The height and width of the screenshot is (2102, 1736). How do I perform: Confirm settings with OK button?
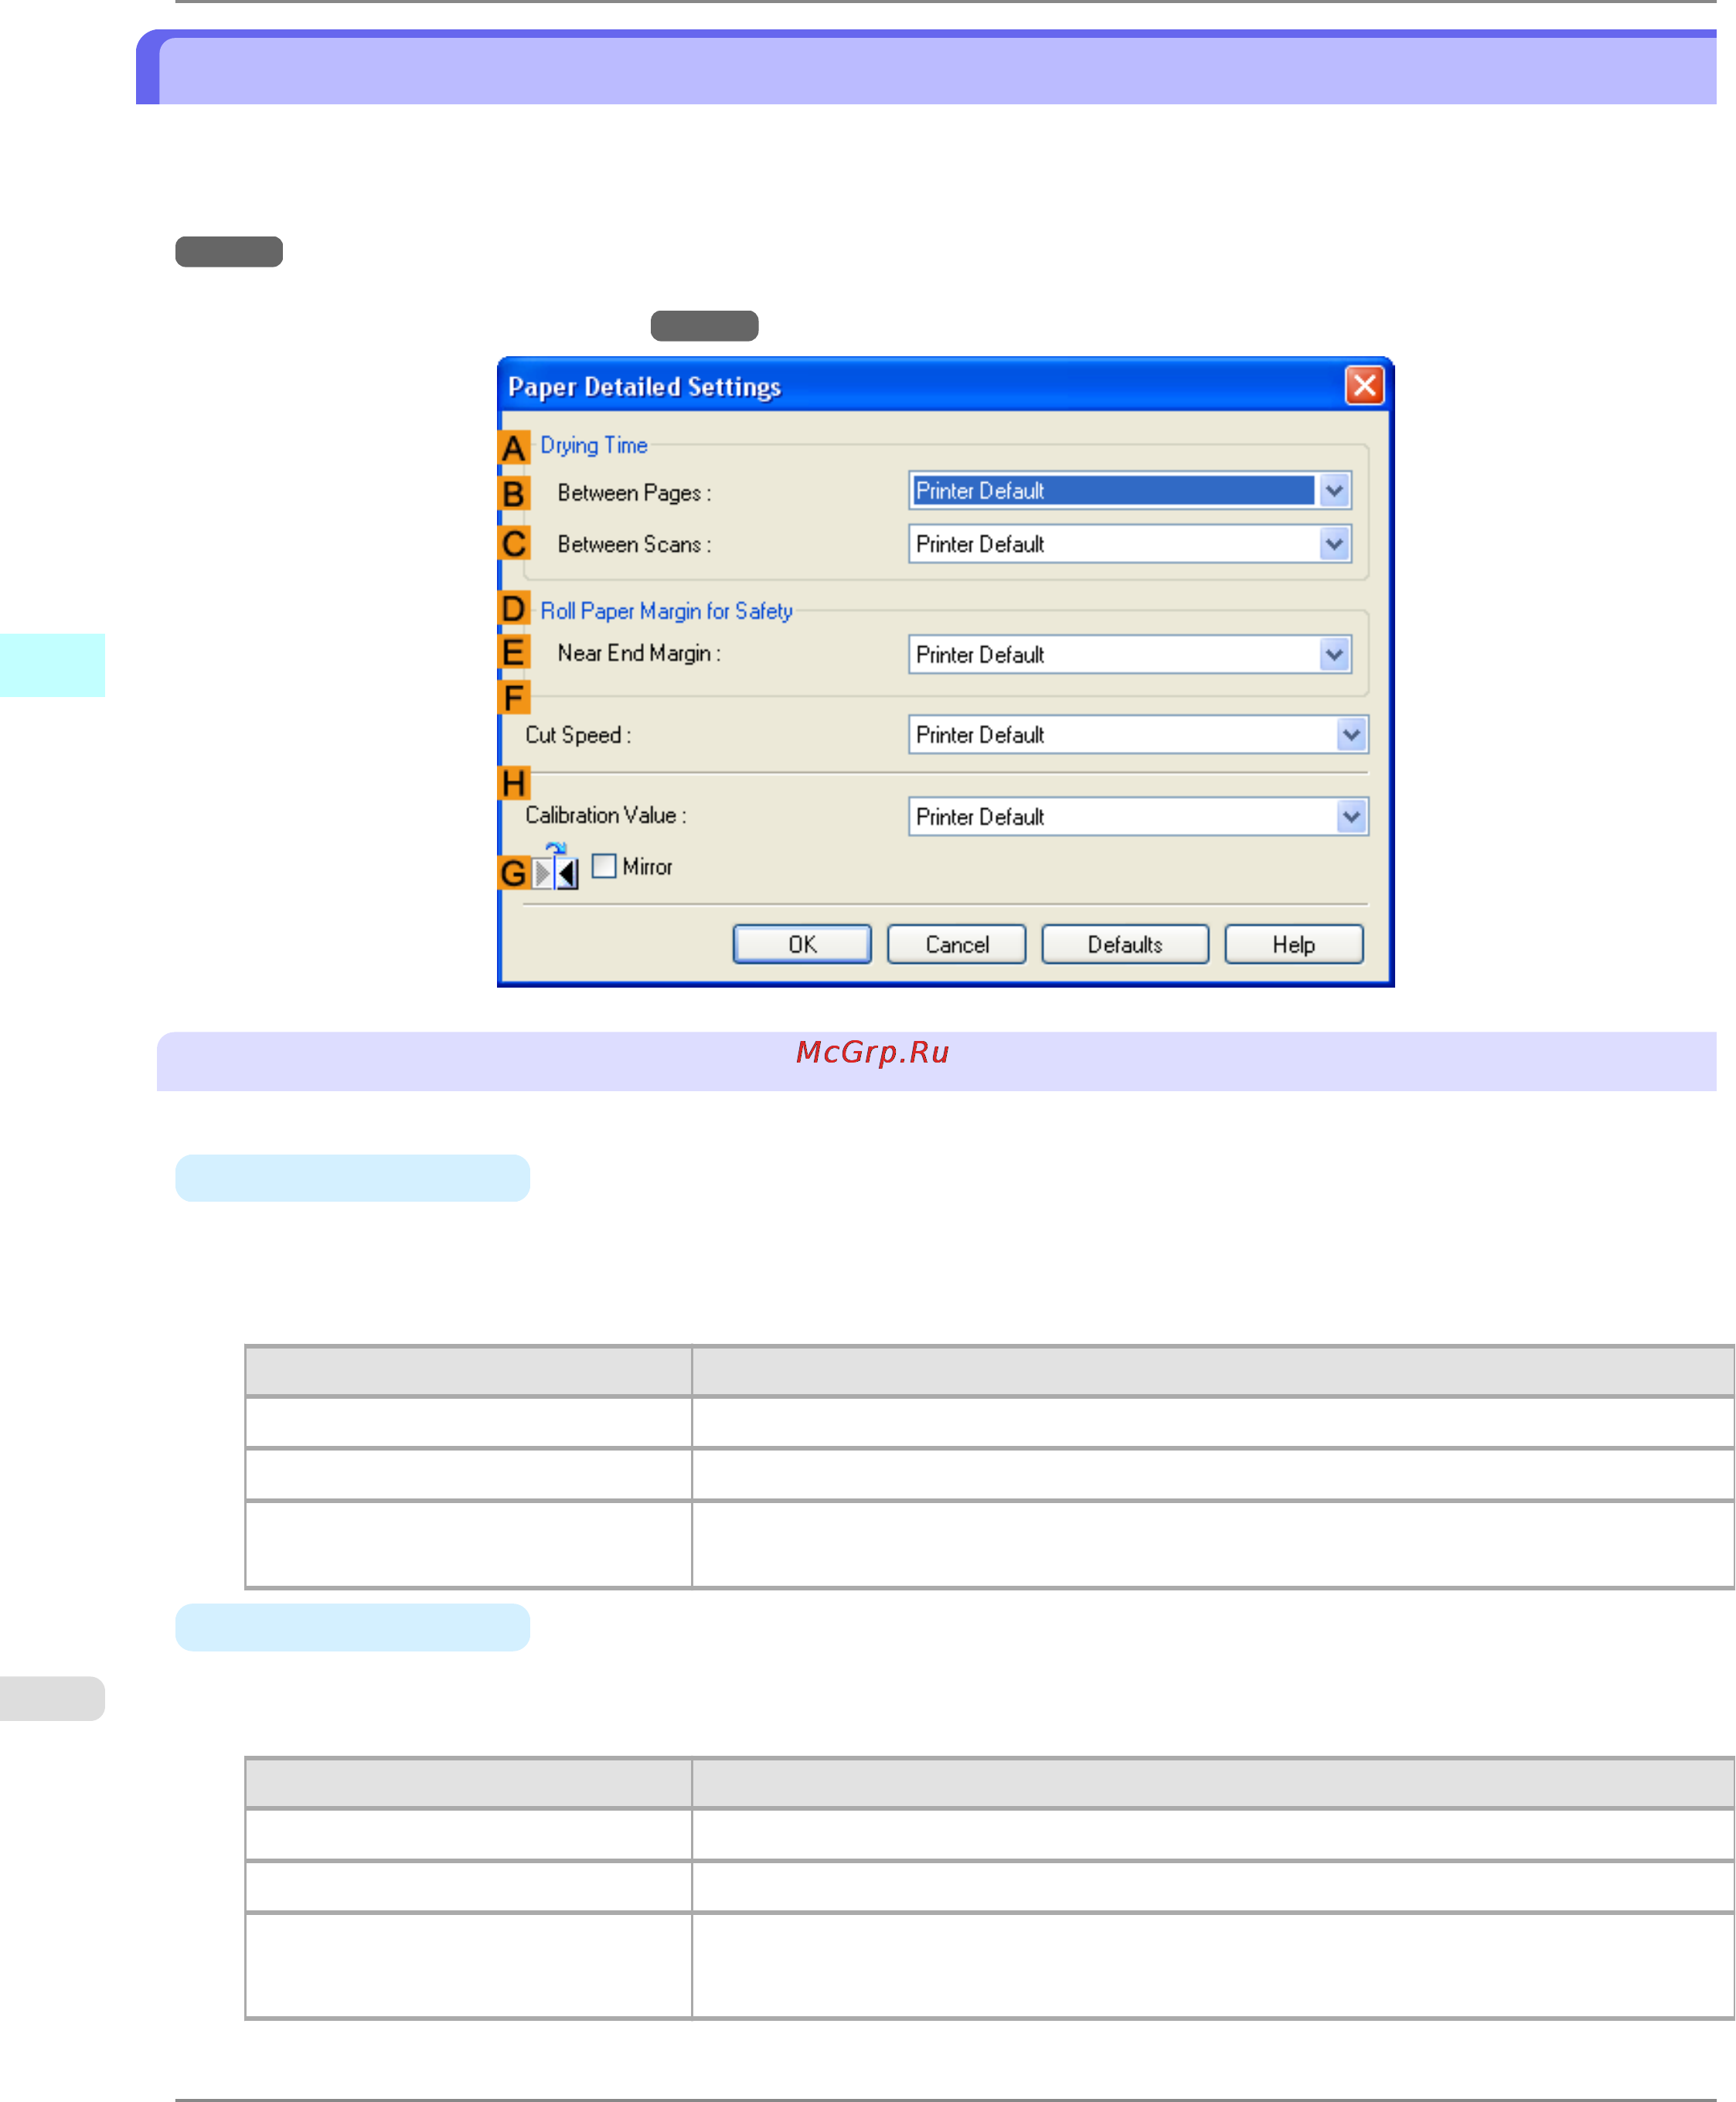802,944
